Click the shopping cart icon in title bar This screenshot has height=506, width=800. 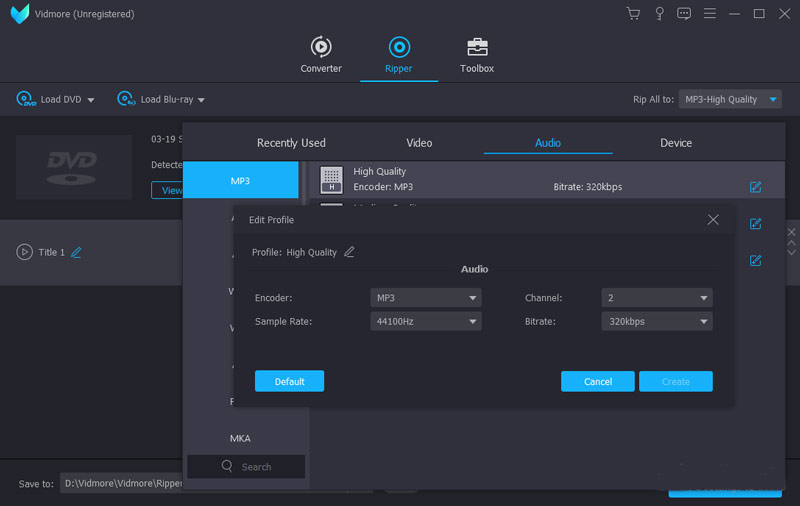pyautogui.click(x=633, y=14)
